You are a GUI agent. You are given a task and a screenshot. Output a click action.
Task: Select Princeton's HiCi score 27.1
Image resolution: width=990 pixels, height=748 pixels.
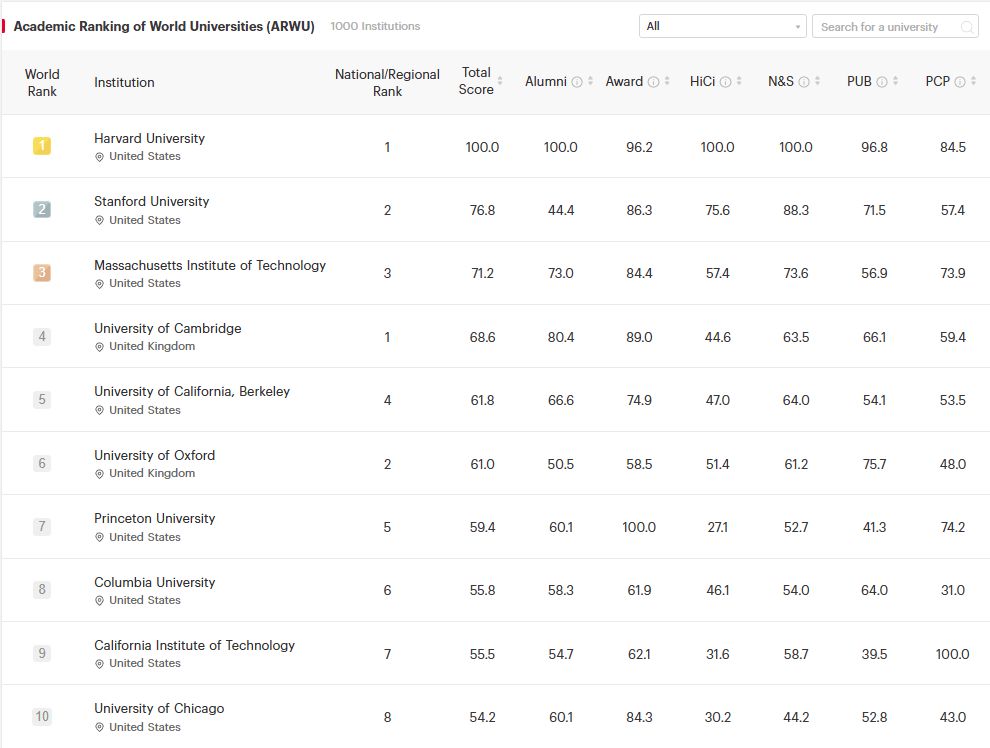click(717, 527)
